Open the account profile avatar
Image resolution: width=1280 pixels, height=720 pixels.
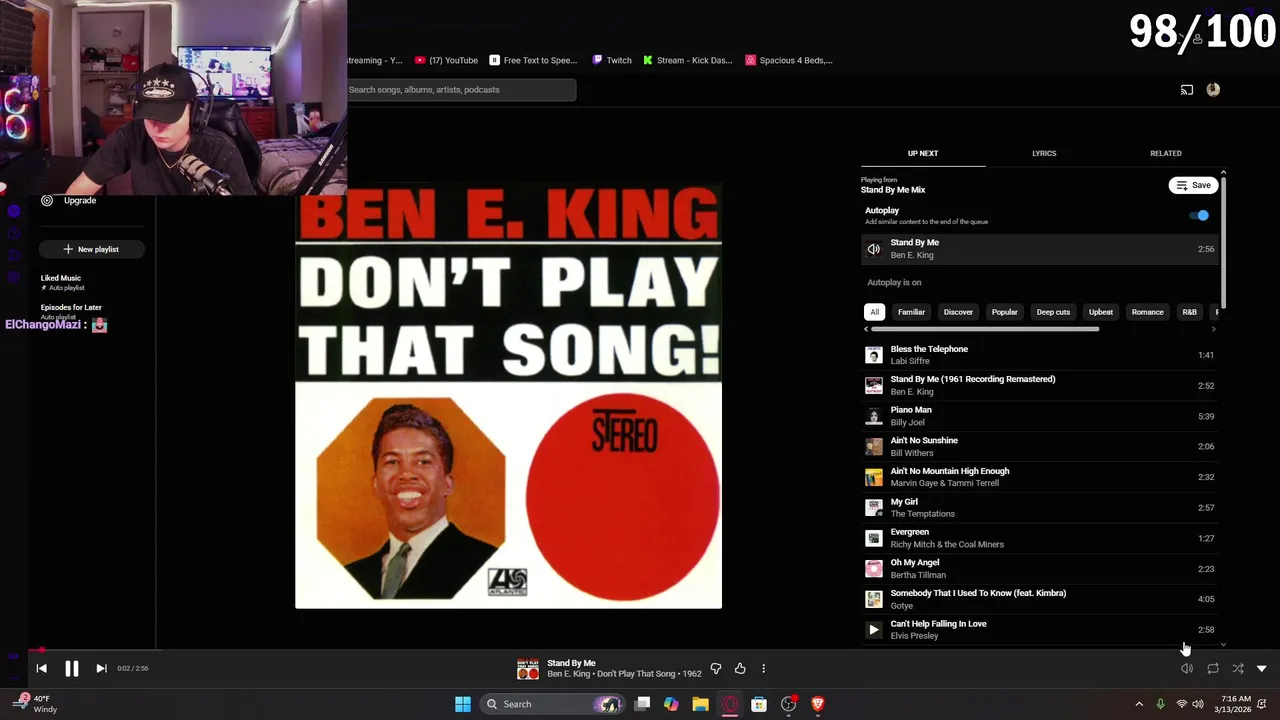tap(1213, 90)
